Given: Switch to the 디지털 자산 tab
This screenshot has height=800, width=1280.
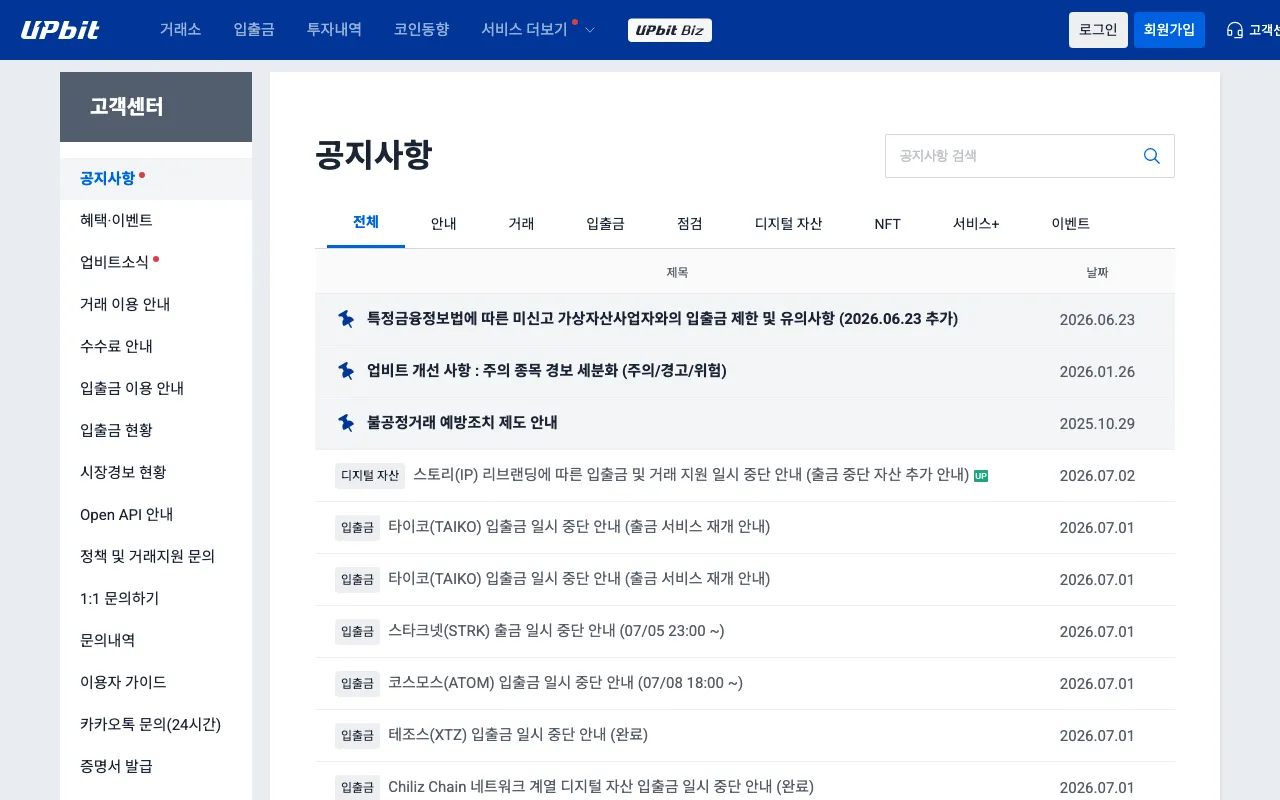Looking at the screenshot, I should pyautogui.click(x=788, y=224).
